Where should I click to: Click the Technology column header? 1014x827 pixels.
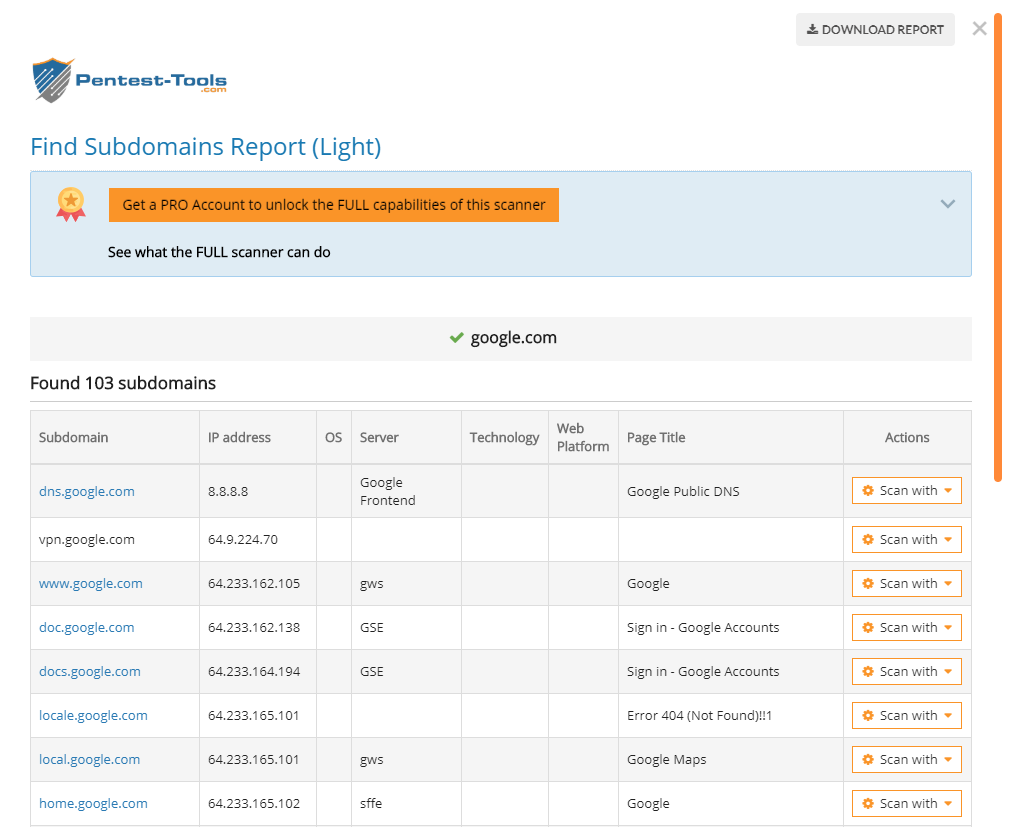[504, 438]
